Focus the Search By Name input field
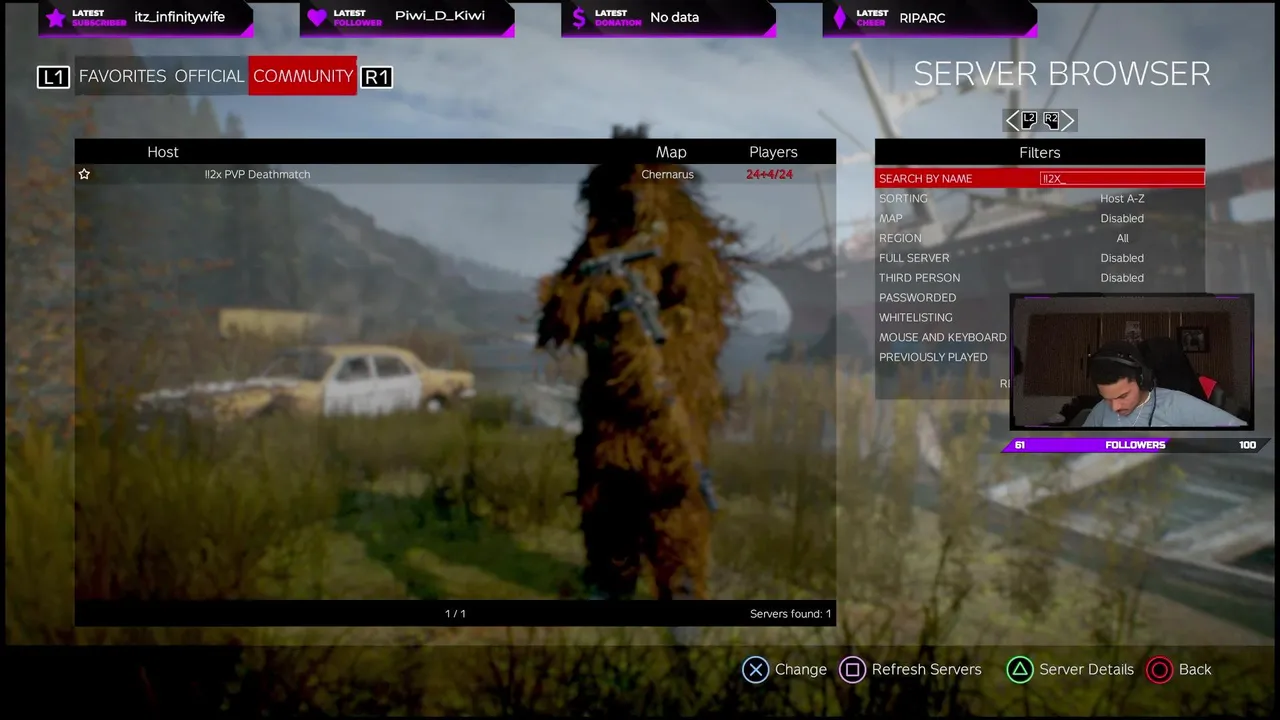The image size is (1280, 720). pos(1122,178)
